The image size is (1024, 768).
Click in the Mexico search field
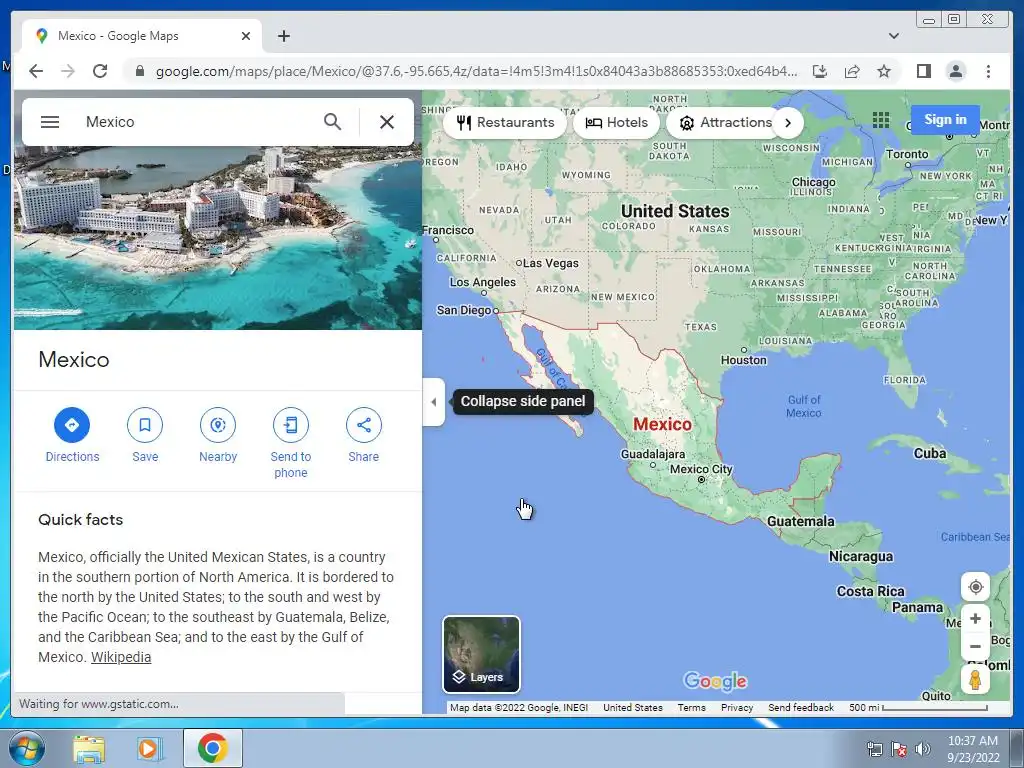[x=196, y=122]
